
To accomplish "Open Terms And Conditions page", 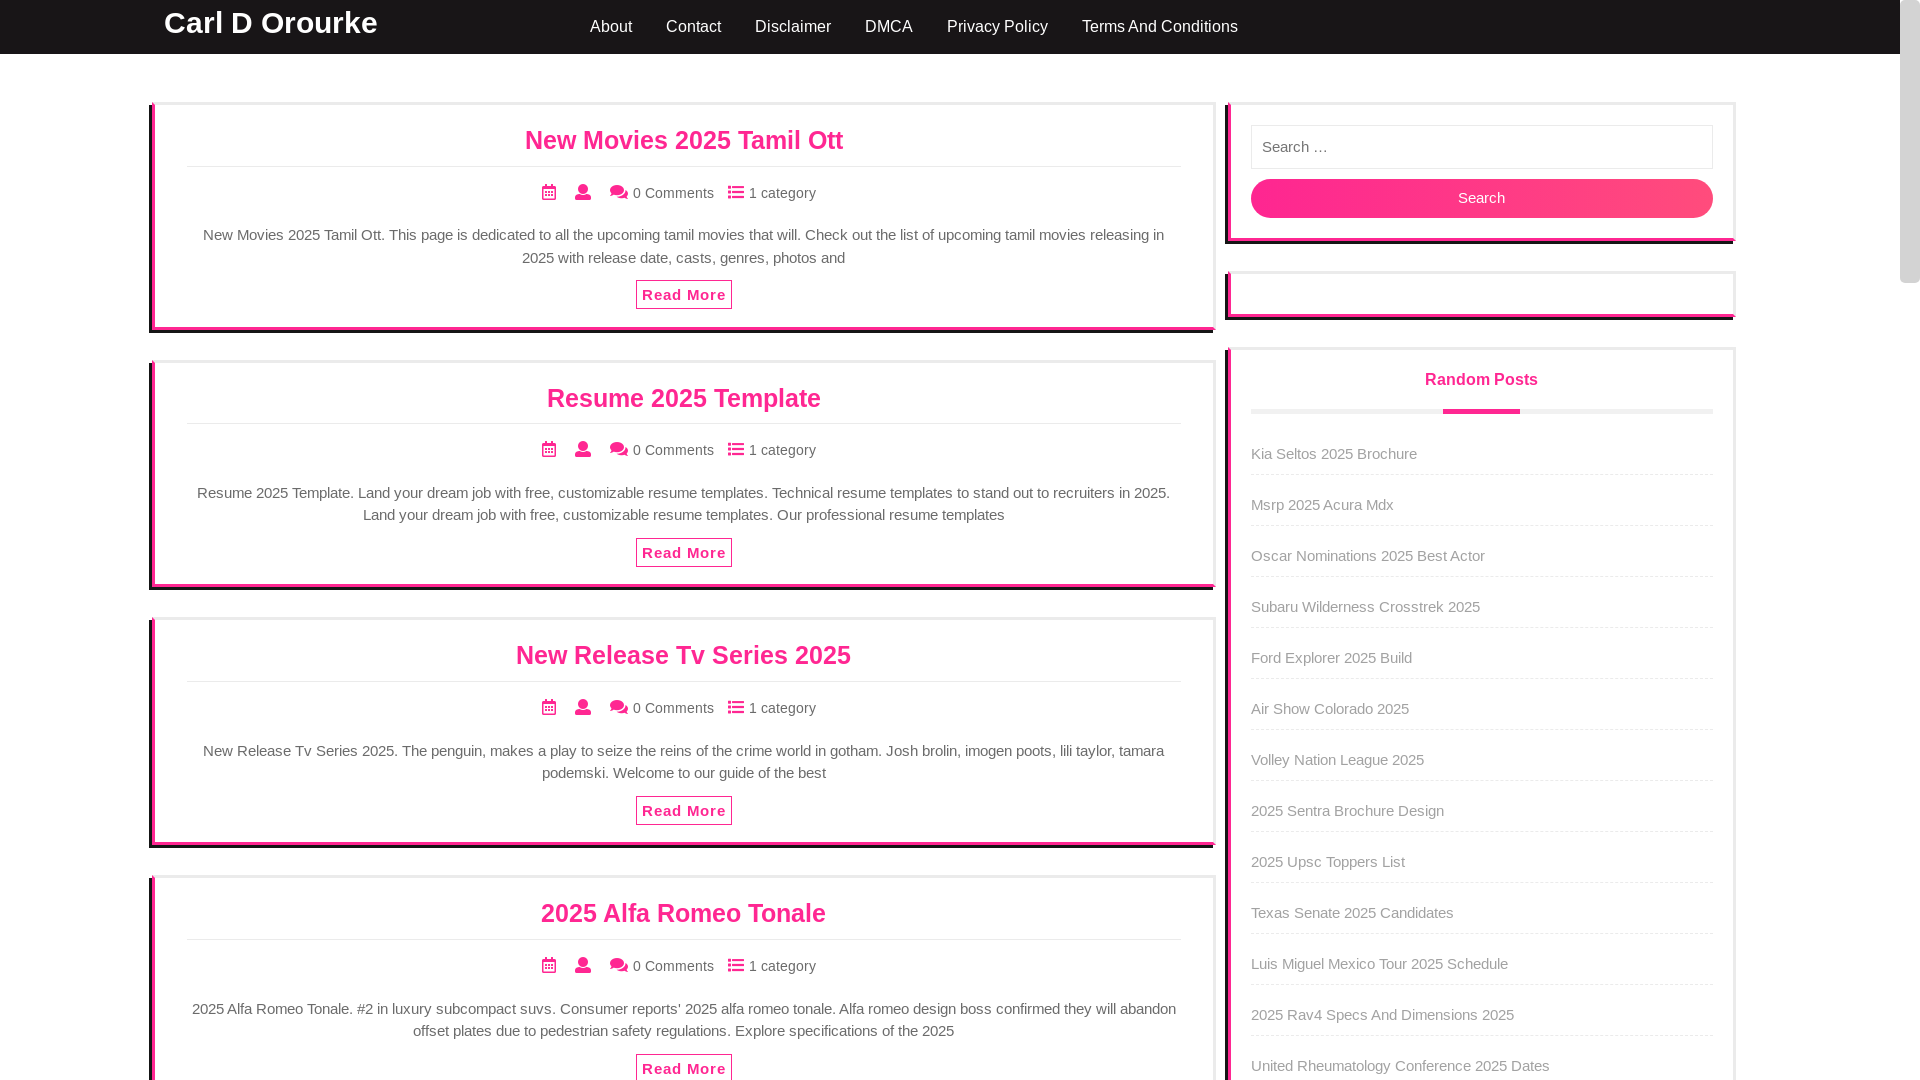I will (x=1160, y=27).
